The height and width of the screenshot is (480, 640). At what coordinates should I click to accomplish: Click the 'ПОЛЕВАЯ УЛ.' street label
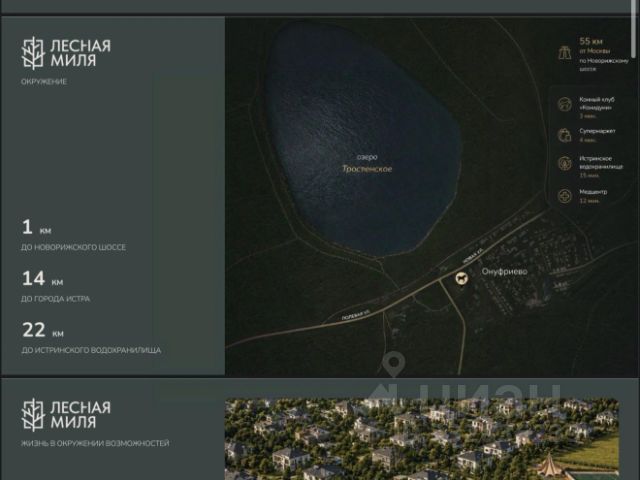pos(355,314)
